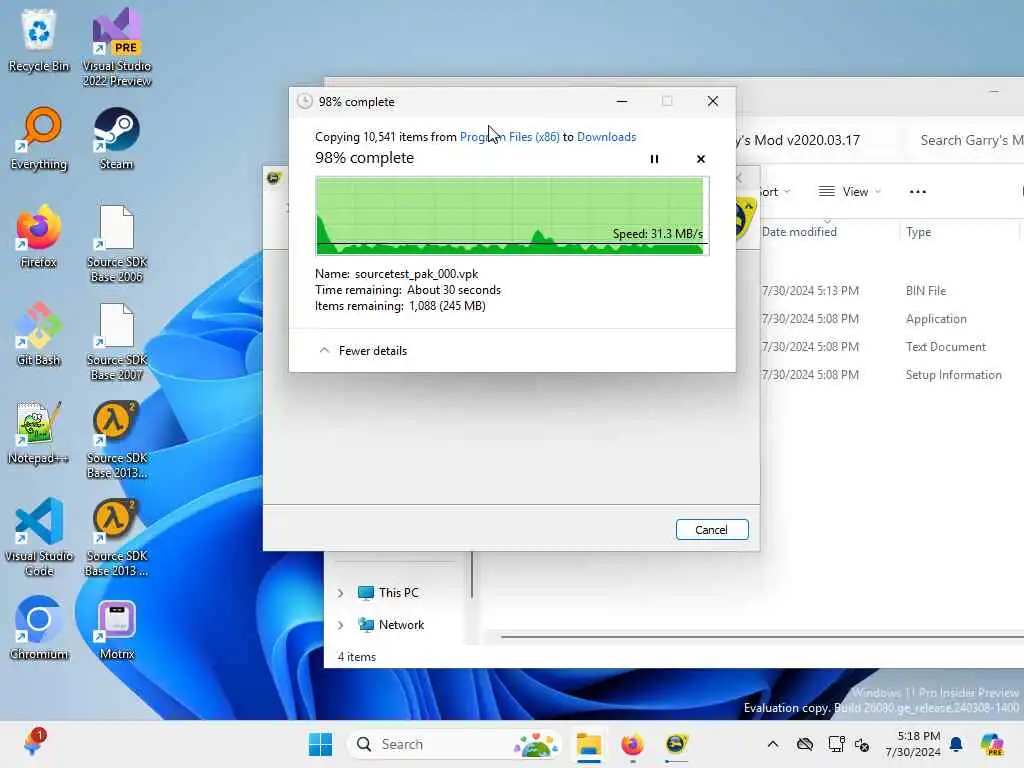
Task: Open the Recycle Bin desktop icon
Action: pos(39,40)
